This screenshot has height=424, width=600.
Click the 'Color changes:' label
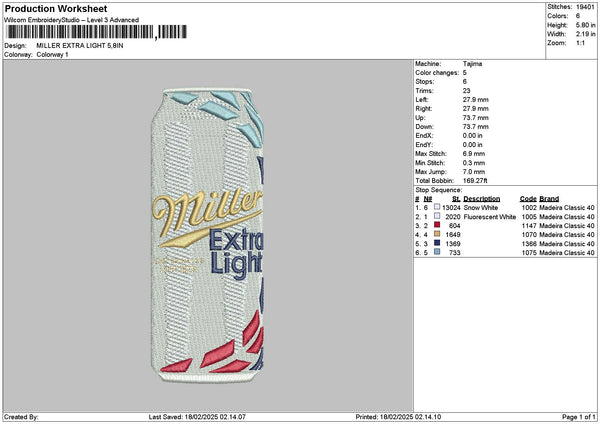click(x=437, y=73)
